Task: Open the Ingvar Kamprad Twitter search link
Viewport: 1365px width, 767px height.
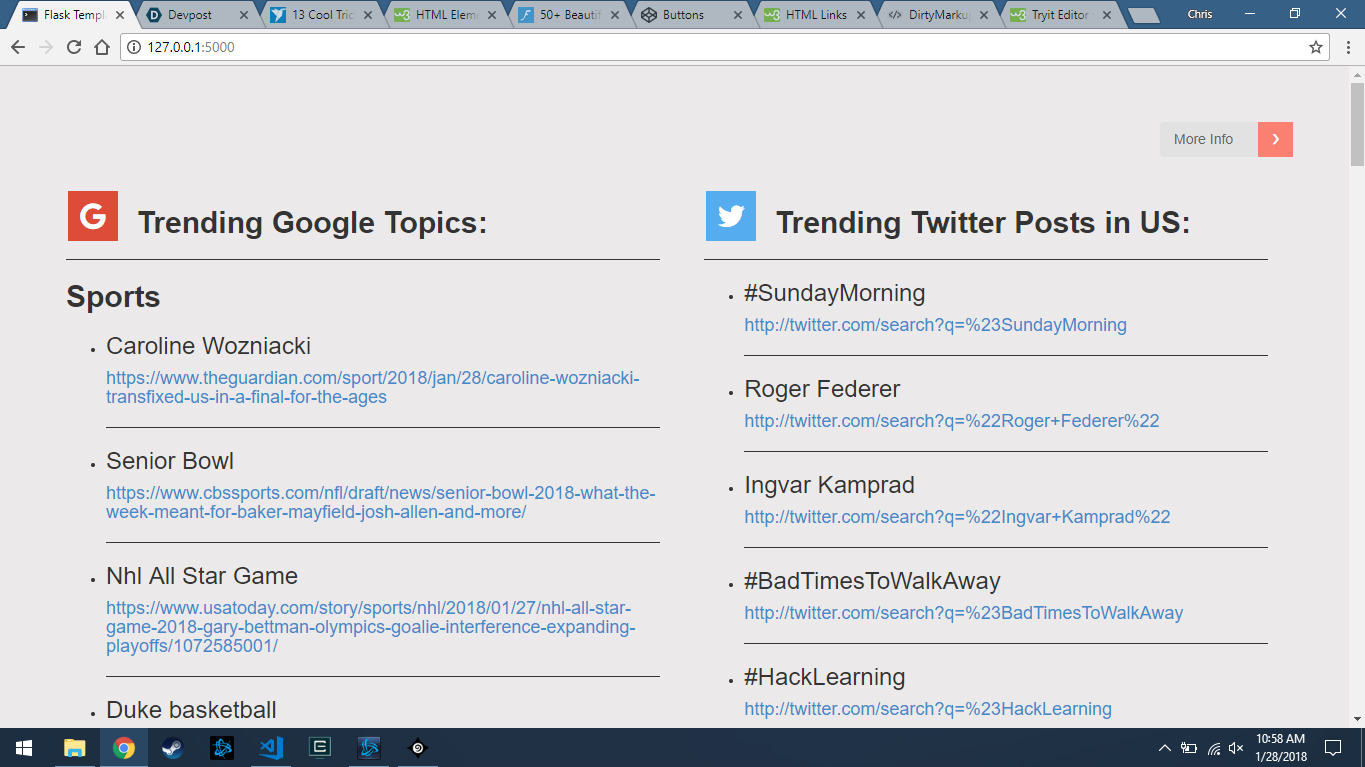Action: coord(957,517)
